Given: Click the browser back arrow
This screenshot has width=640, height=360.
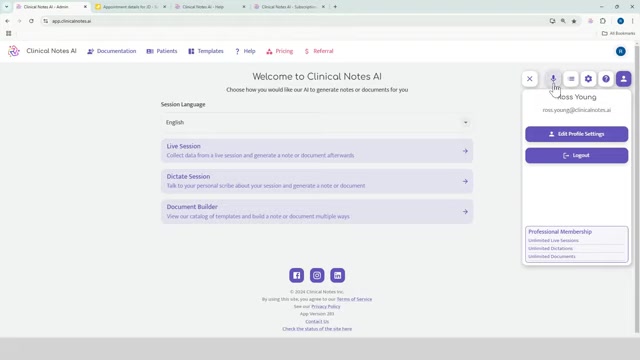Looking at the screenshot, I should click(7, 21).
